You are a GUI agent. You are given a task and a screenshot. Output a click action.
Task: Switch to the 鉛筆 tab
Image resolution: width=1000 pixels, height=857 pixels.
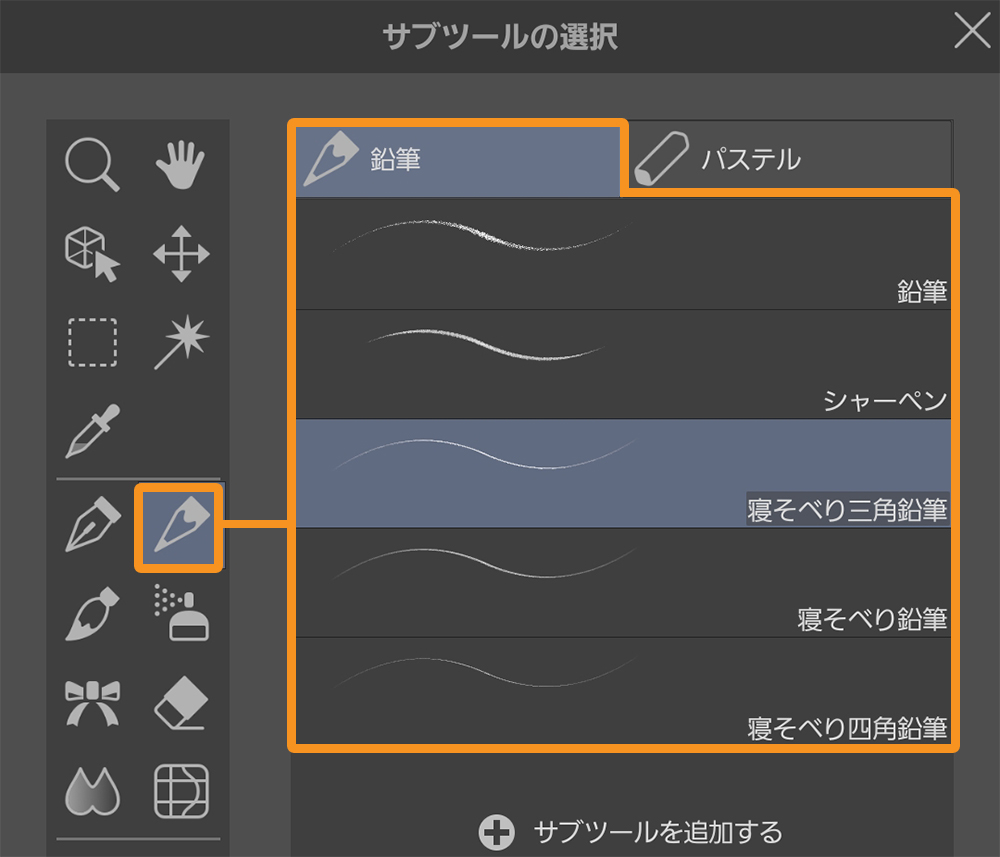coord(457,160)
